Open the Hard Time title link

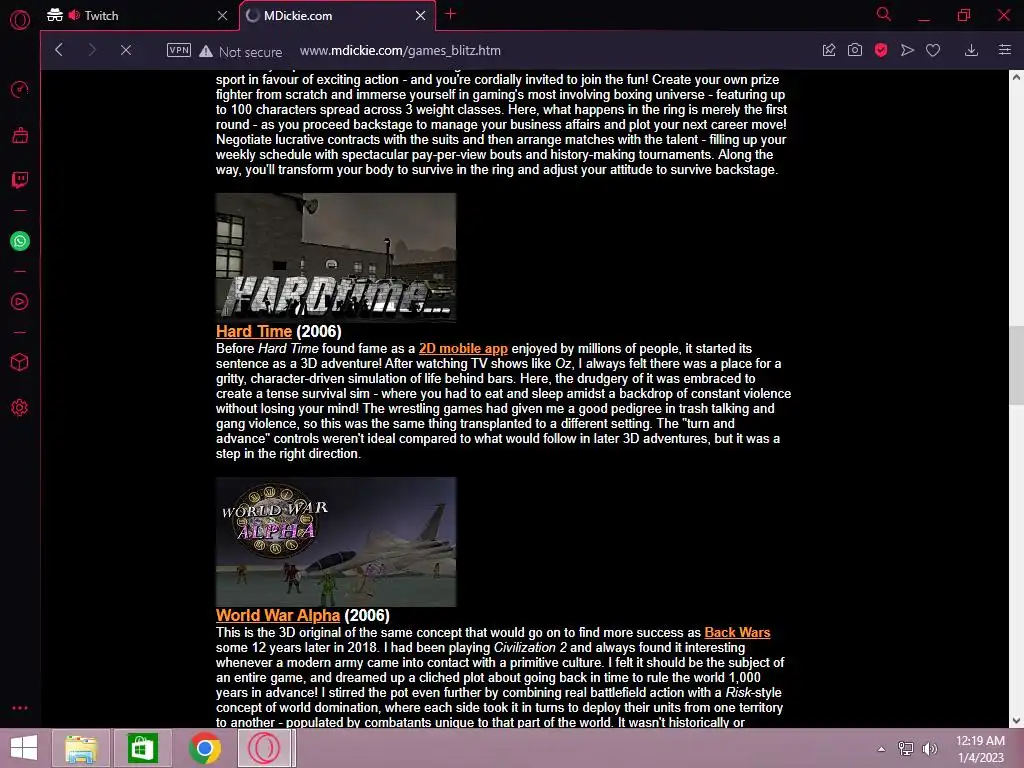pos(254,332)
